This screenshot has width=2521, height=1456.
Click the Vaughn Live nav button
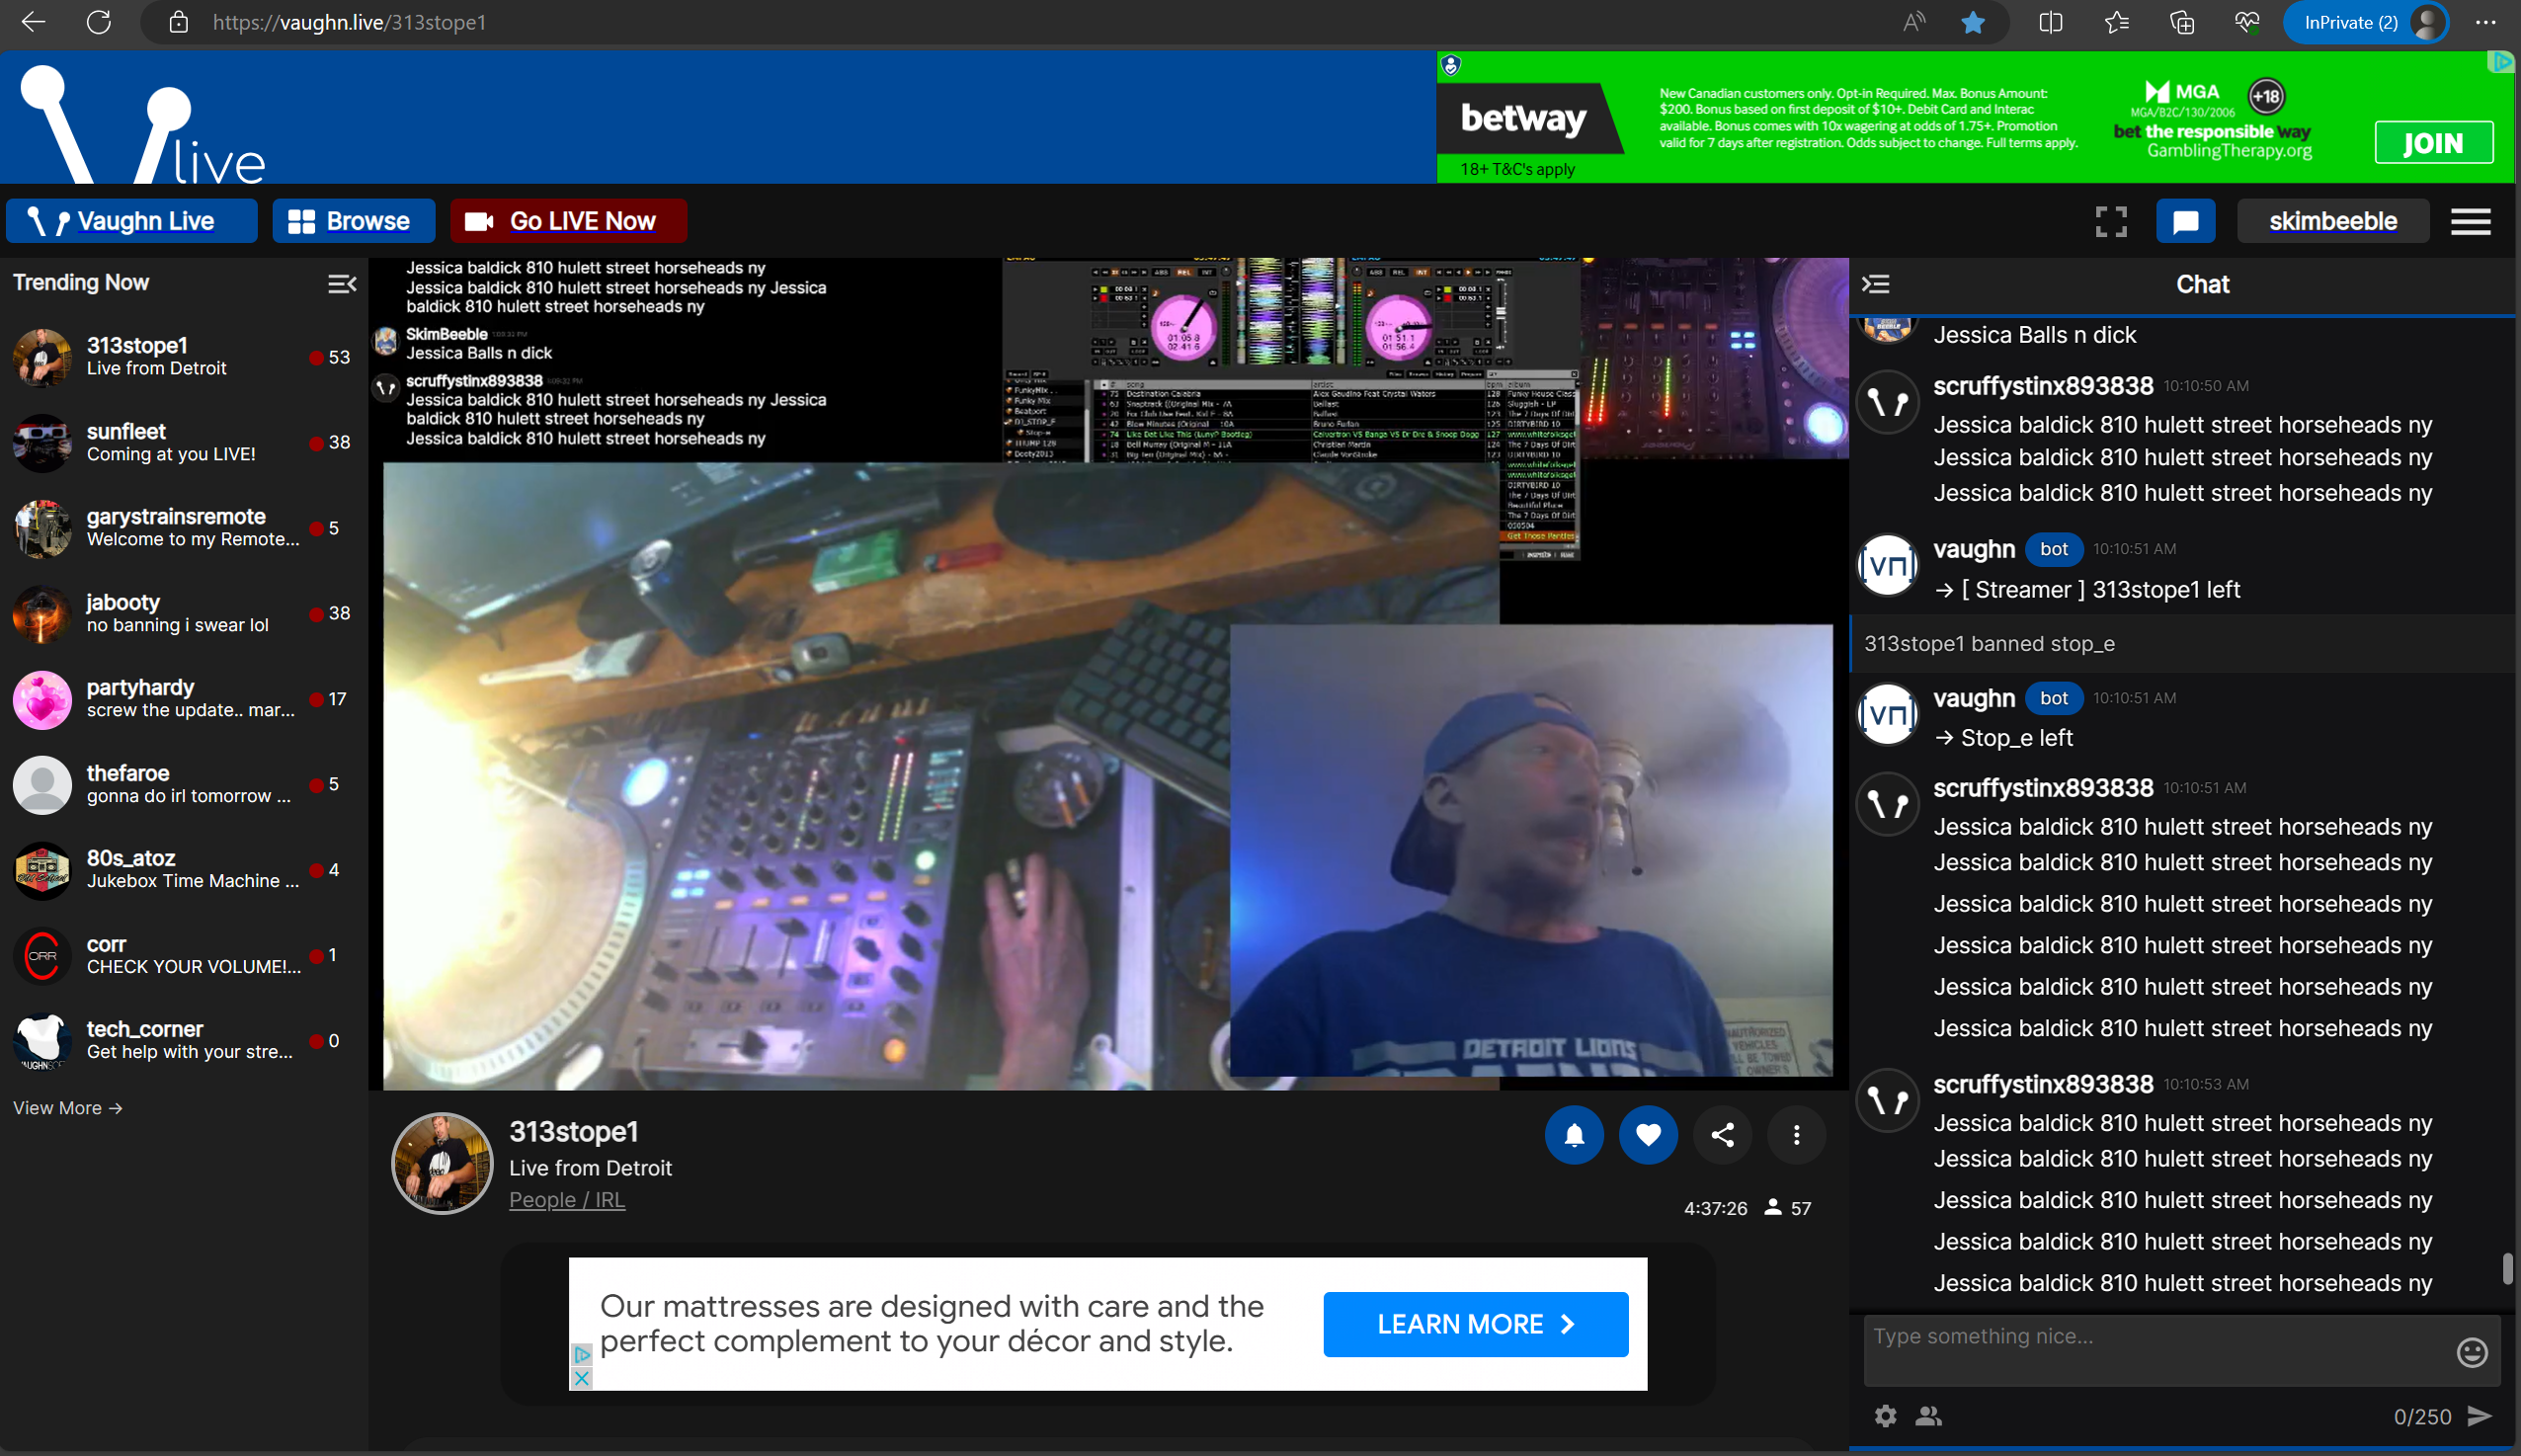[131, 221]
